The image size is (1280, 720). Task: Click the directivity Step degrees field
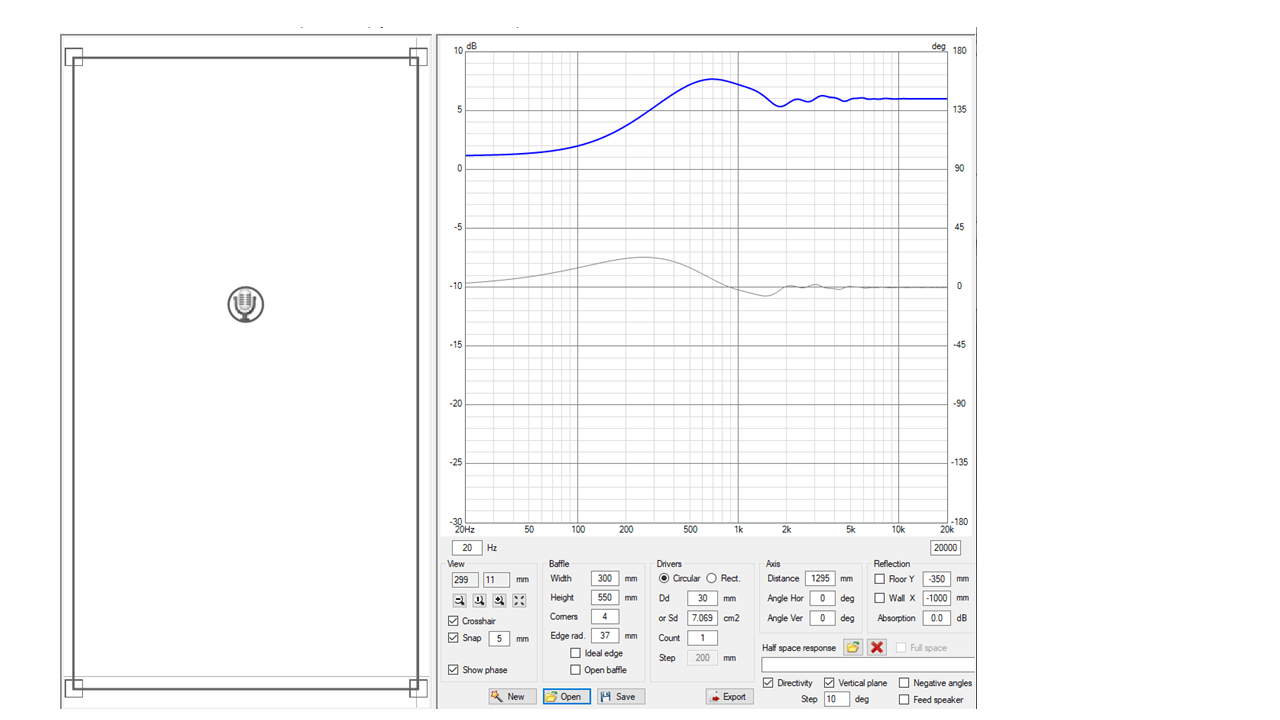(x=837, y=699)
